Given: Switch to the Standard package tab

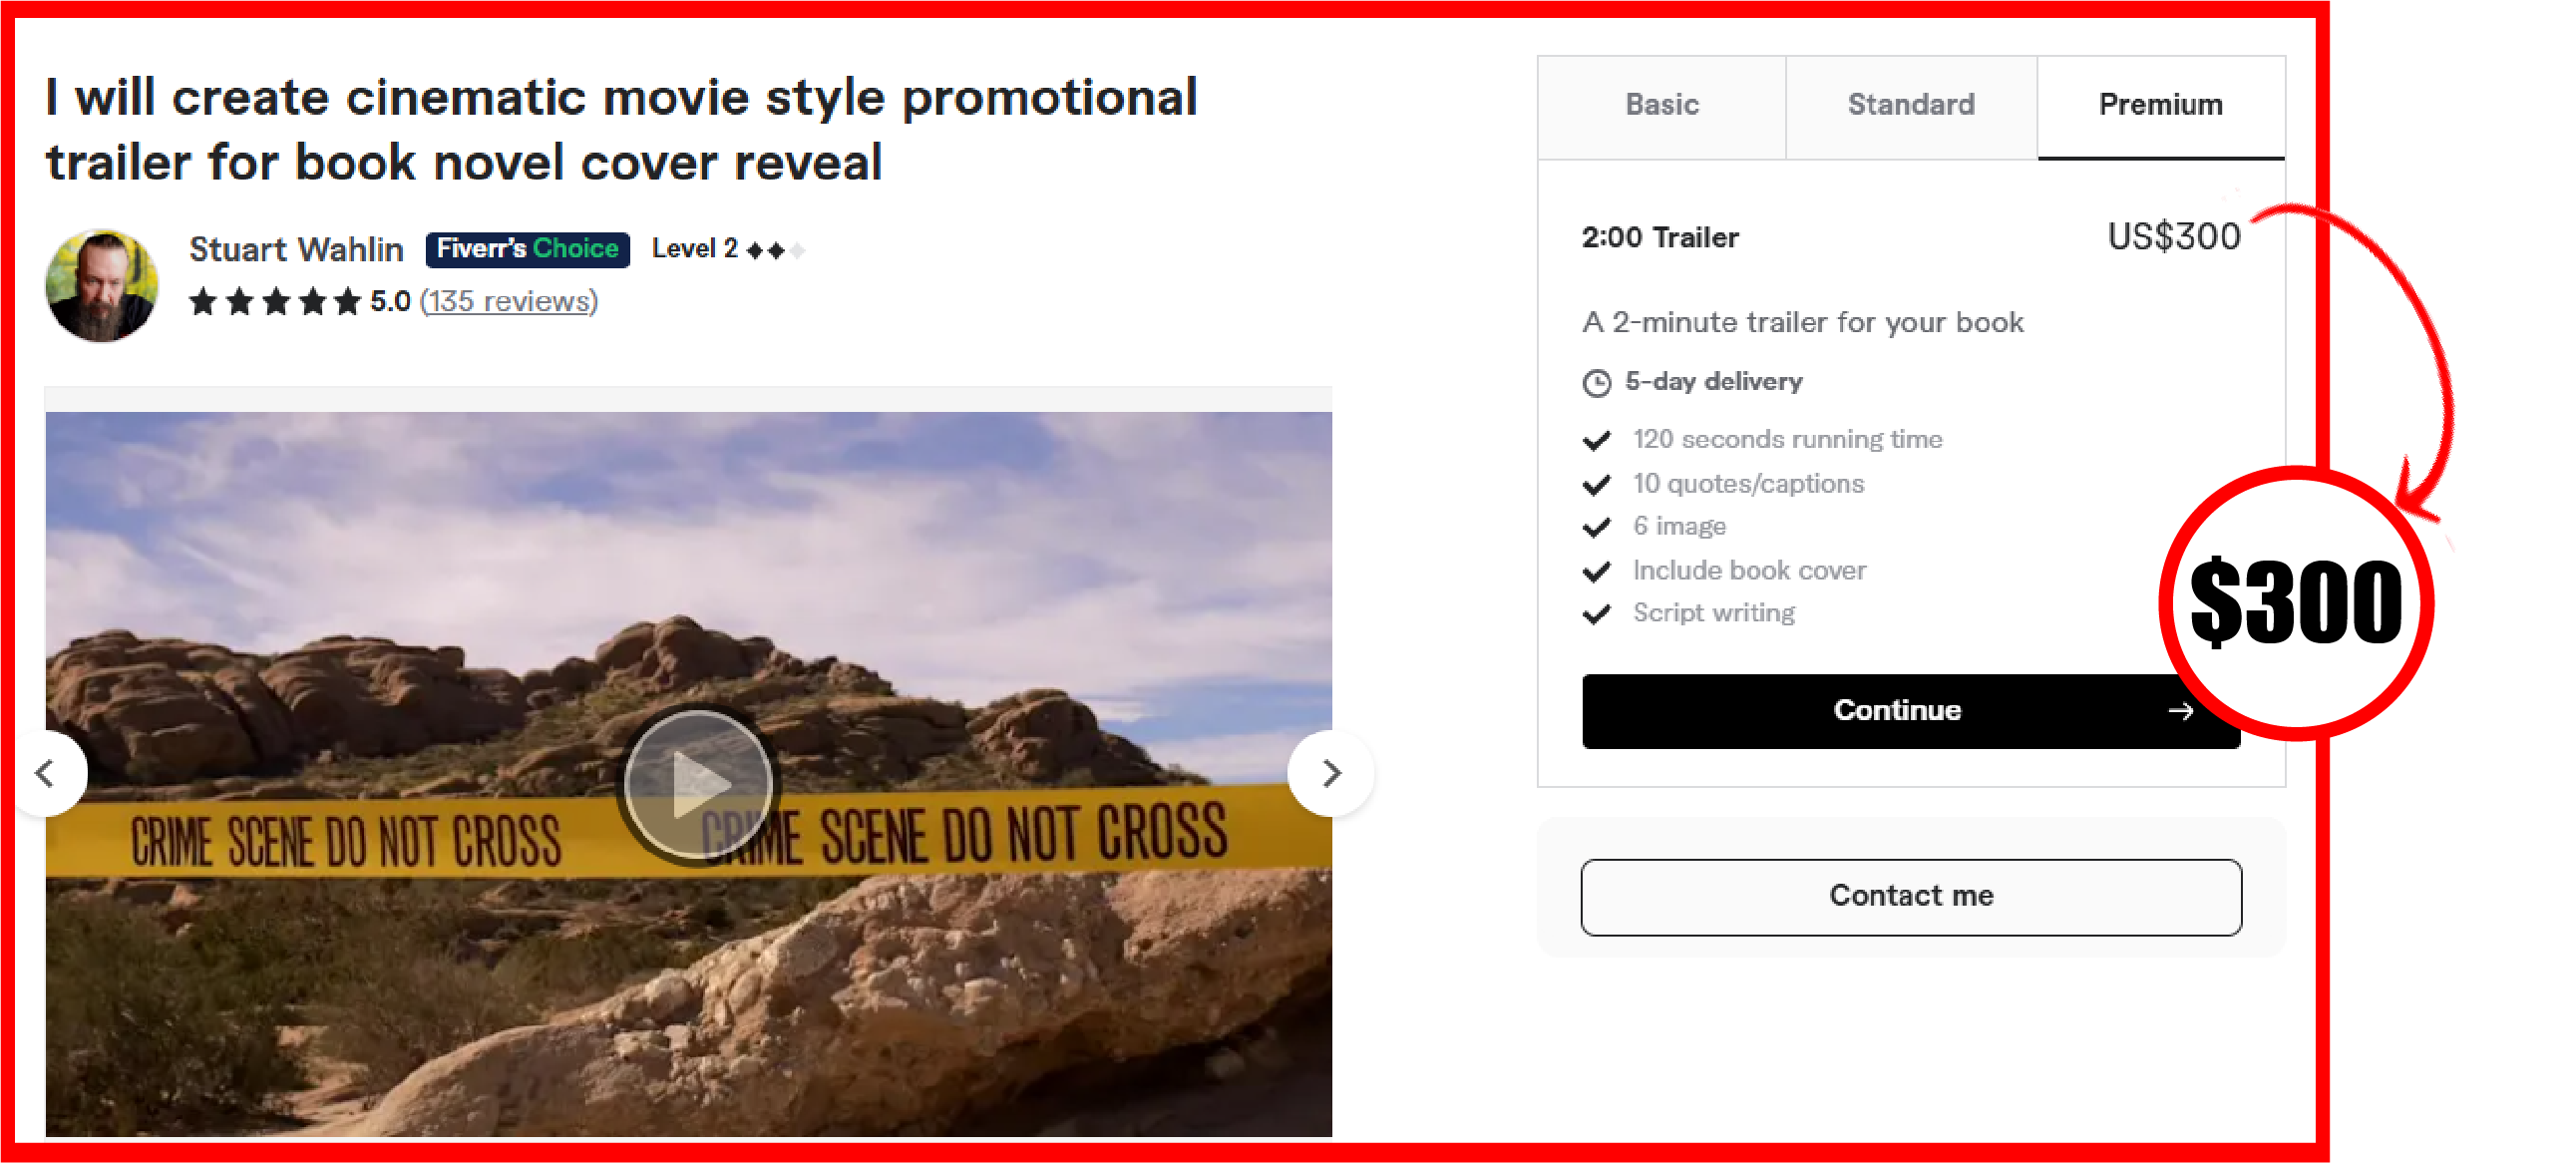Looking at the screenshot, I should [1910, 106].
